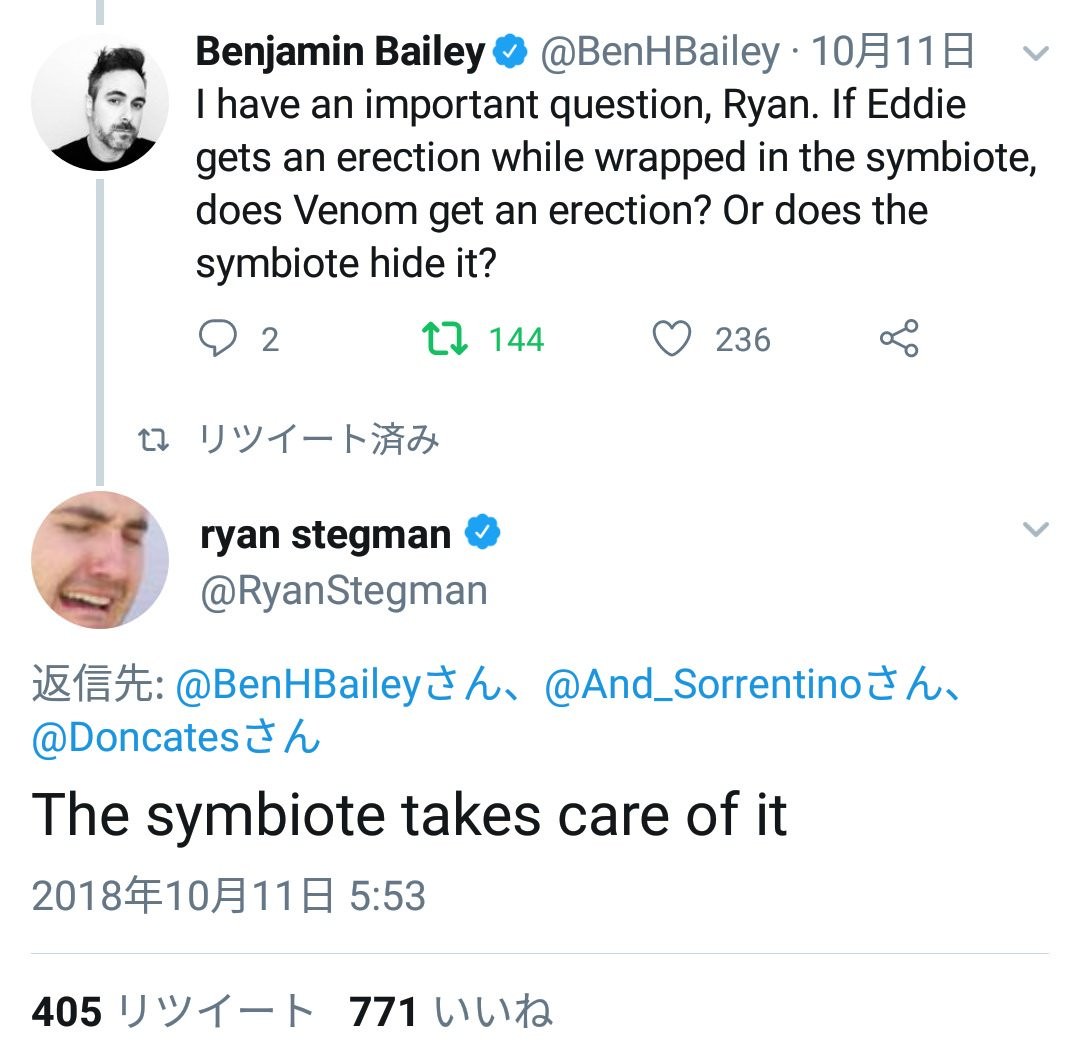Screen dimensions: 1080x1062
Task: Click ryan stegman's verified badge
Action: point(483,535)
